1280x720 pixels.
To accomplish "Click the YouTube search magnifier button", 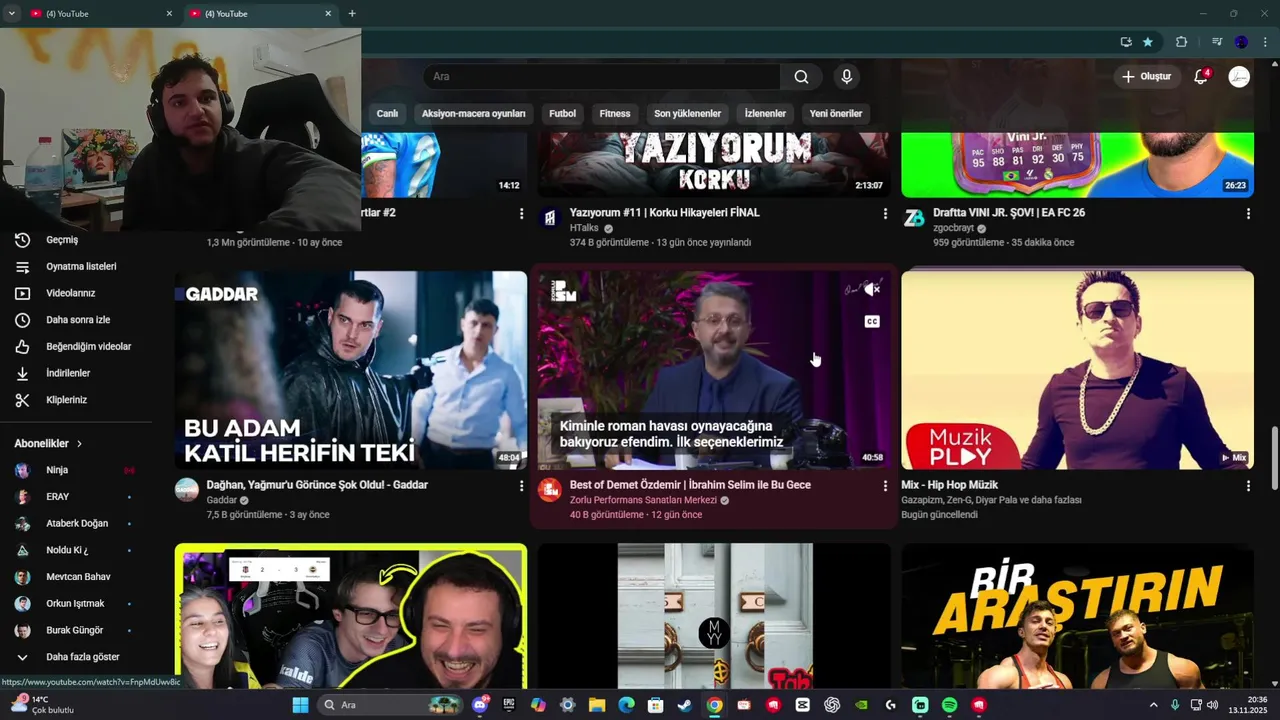I will (x=801, y=77).
